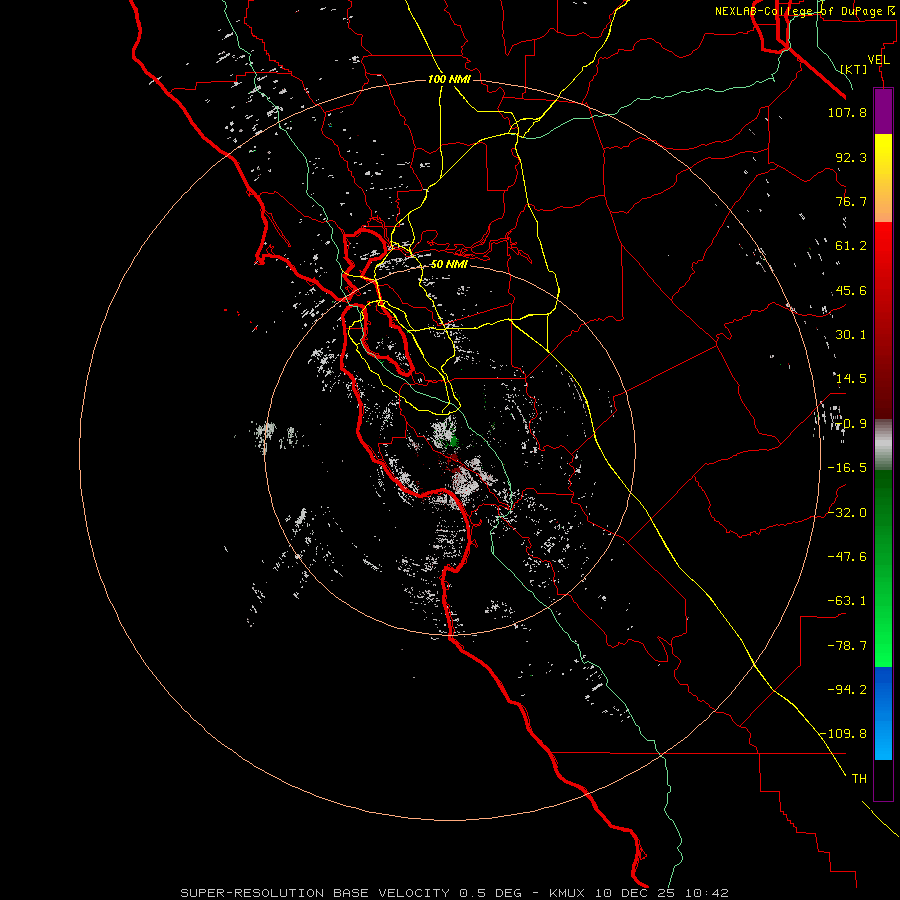Click the 'KMUX' radar site identifier
The image size is (900, 900).
568,893
